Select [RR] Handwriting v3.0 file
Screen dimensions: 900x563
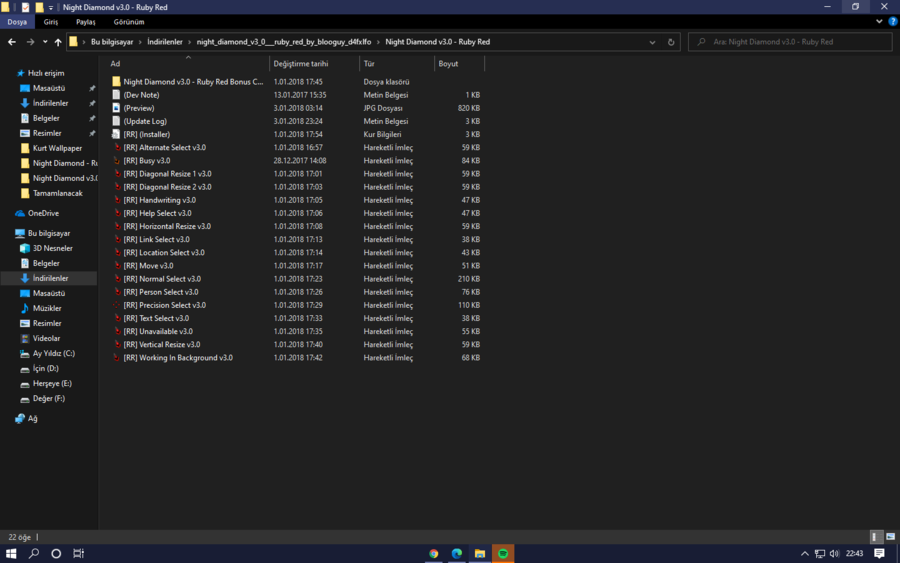[x=159, y=200]
